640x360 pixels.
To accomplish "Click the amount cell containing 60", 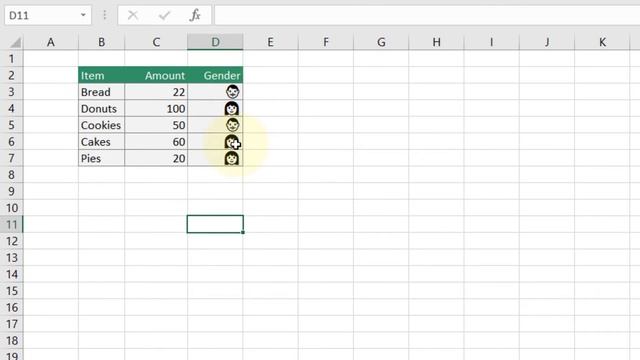I will tap(156, 142).
